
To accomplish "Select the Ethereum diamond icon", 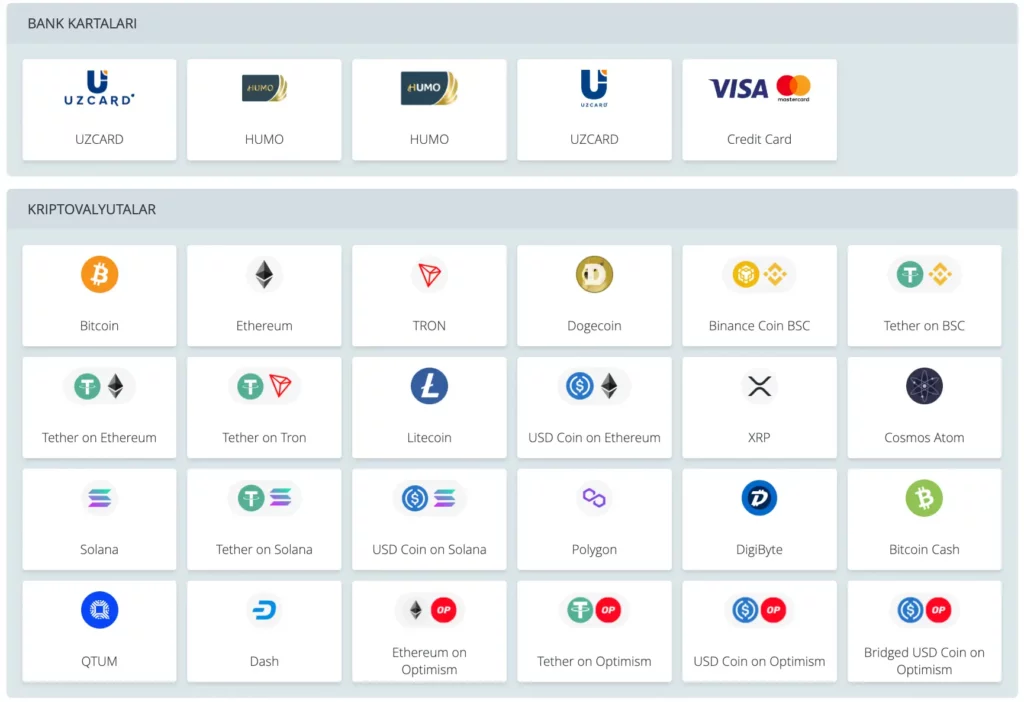I will 264,274.
